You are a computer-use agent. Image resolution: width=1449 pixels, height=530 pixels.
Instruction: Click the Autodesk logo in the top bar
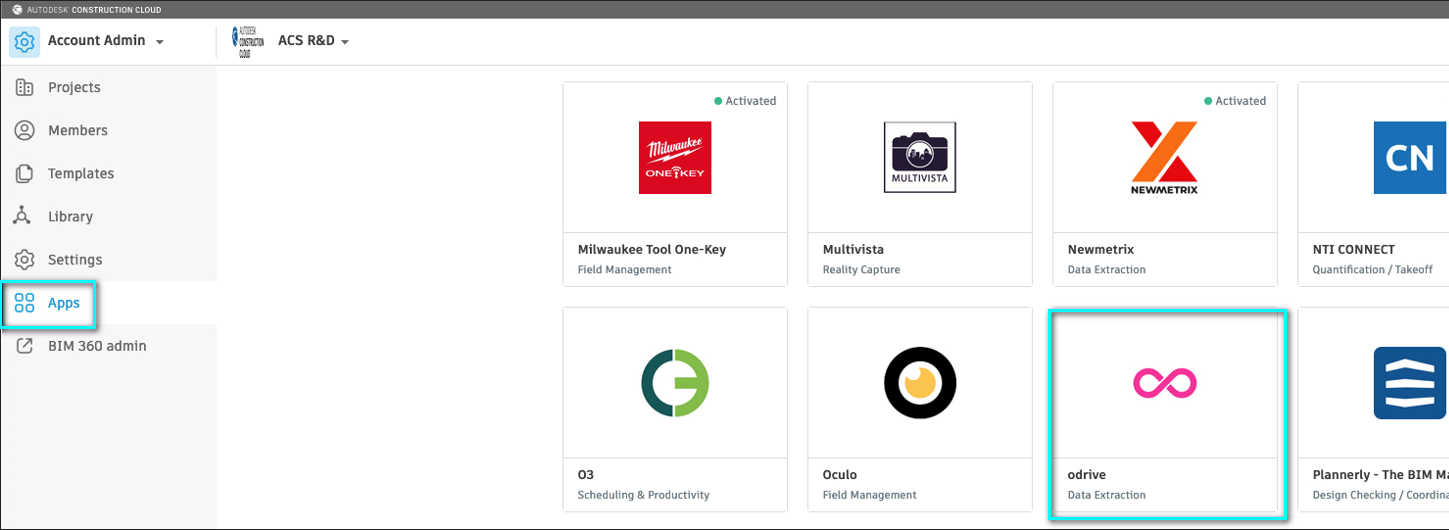point(17,9)
